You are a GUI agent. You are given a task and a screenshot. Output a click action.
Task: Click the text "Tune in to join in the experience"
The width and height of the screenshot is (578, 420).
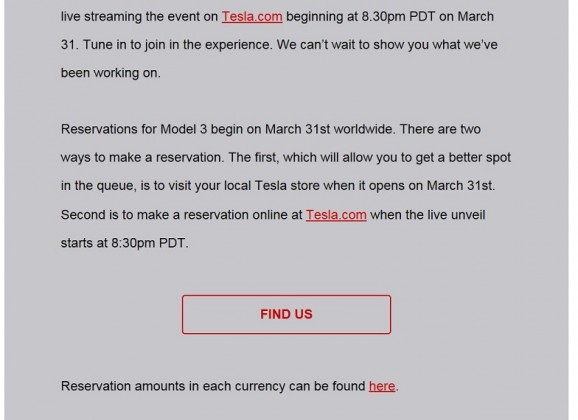178,45
